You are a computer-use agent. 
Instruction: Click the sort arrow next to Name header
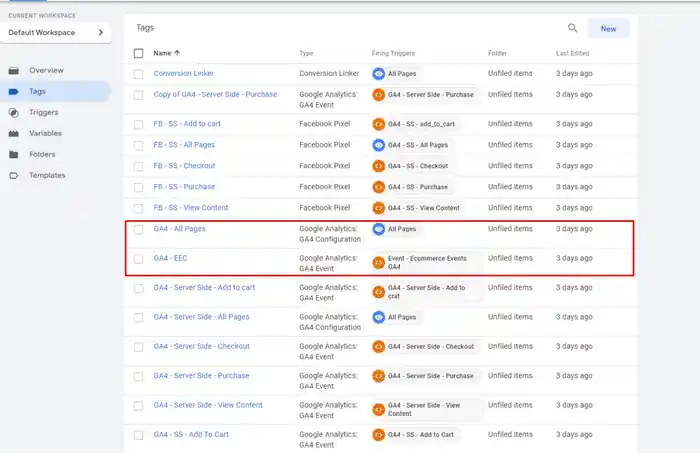[177, 53]
